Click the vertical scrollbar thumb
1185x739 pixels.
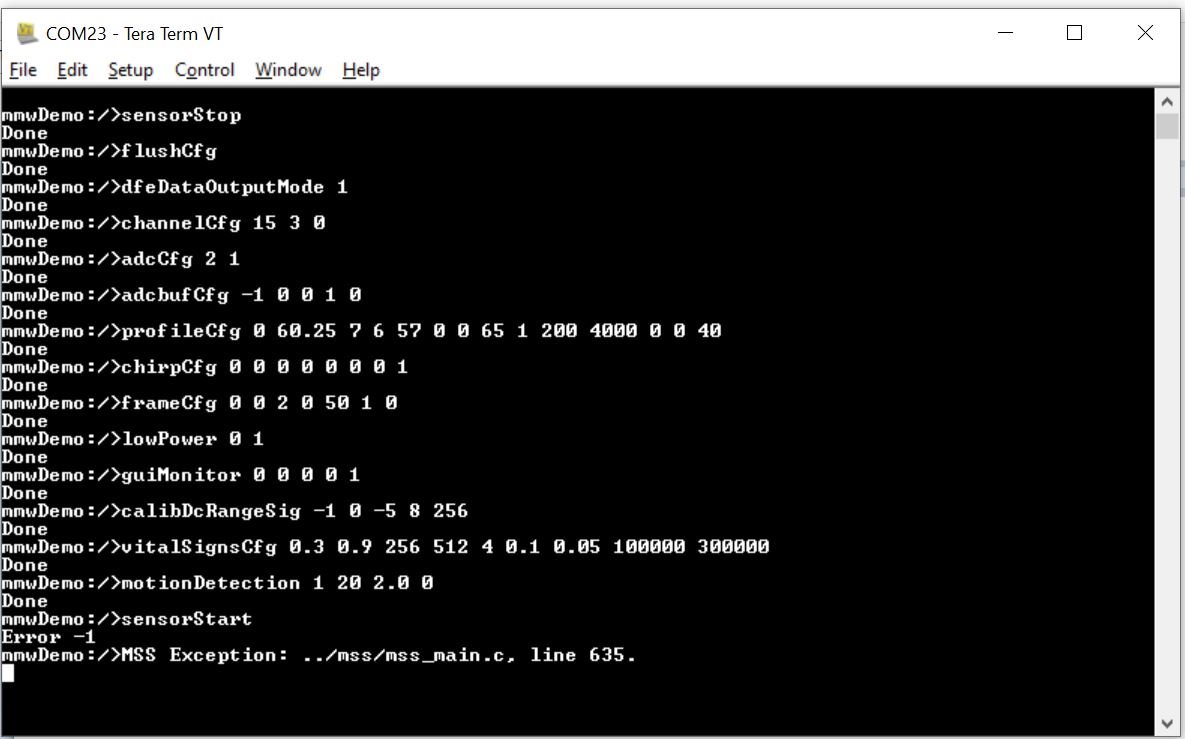pyautogui.click(x=1167, y=126)
